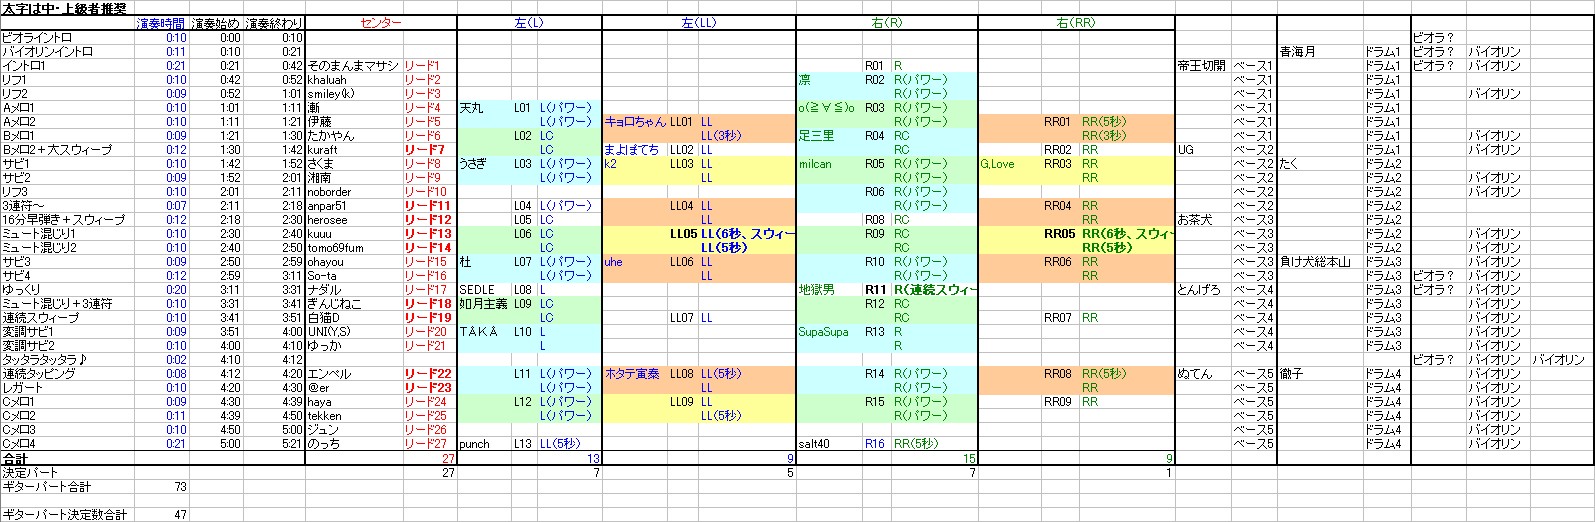Select the 演奏時間 header cell
Image resolution: width=1595 pixels, height=522 pixels.
pos(161,23)
